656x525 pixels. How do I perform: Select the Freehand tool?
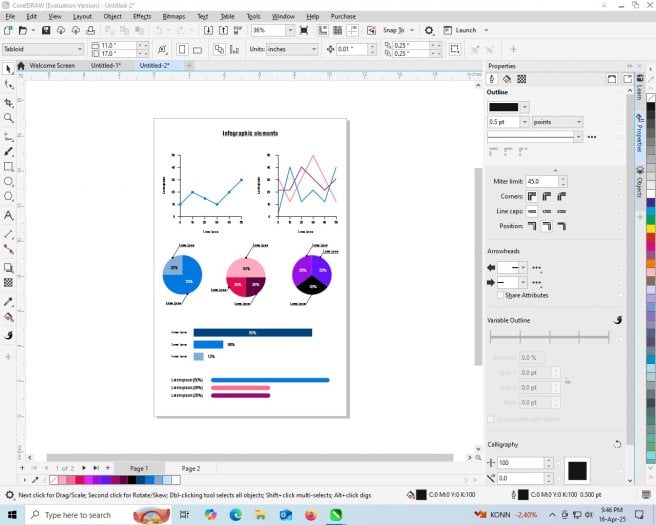[8, 136]
